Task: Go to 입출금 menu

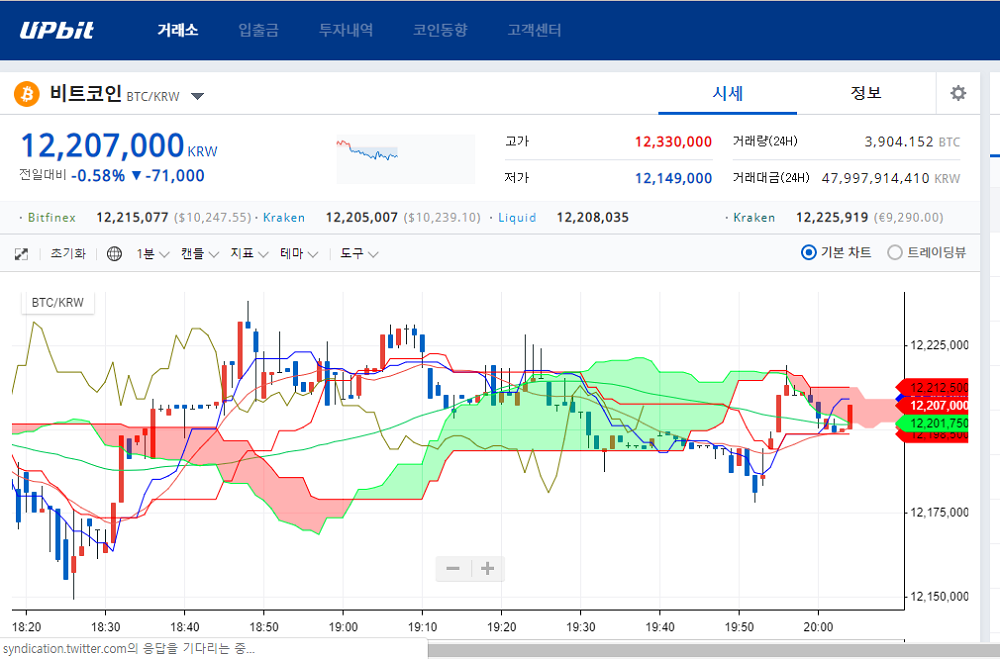Action: tap(258, 30)
